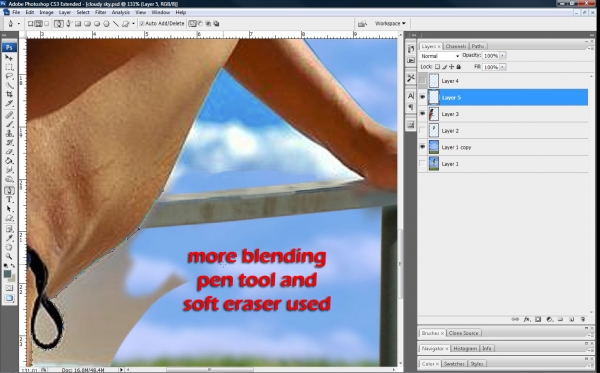Open the shape geometry options arrow
The width and height of the screenshot is (600, 373).
click(x=133, y=24)
